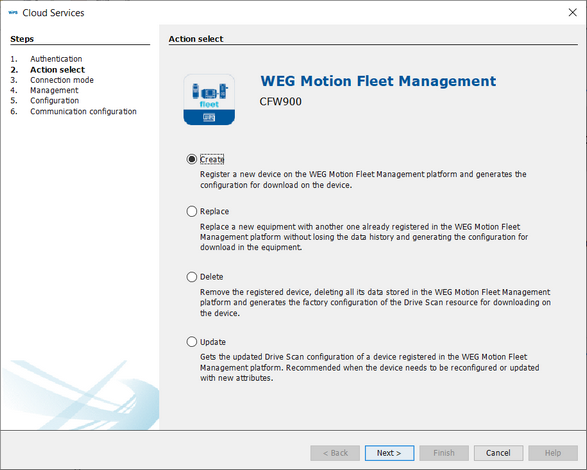Click the Management step
587x470 pixels.
pyautogui.click(x=54, y=90)
